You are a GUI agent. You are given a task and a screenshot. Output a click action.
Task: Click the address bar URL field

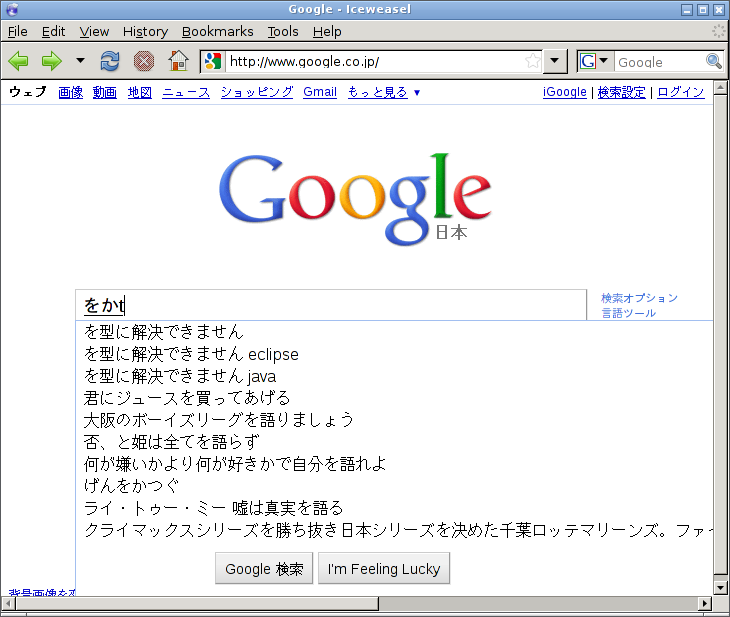pyautogui.click(x=375, y=61)
